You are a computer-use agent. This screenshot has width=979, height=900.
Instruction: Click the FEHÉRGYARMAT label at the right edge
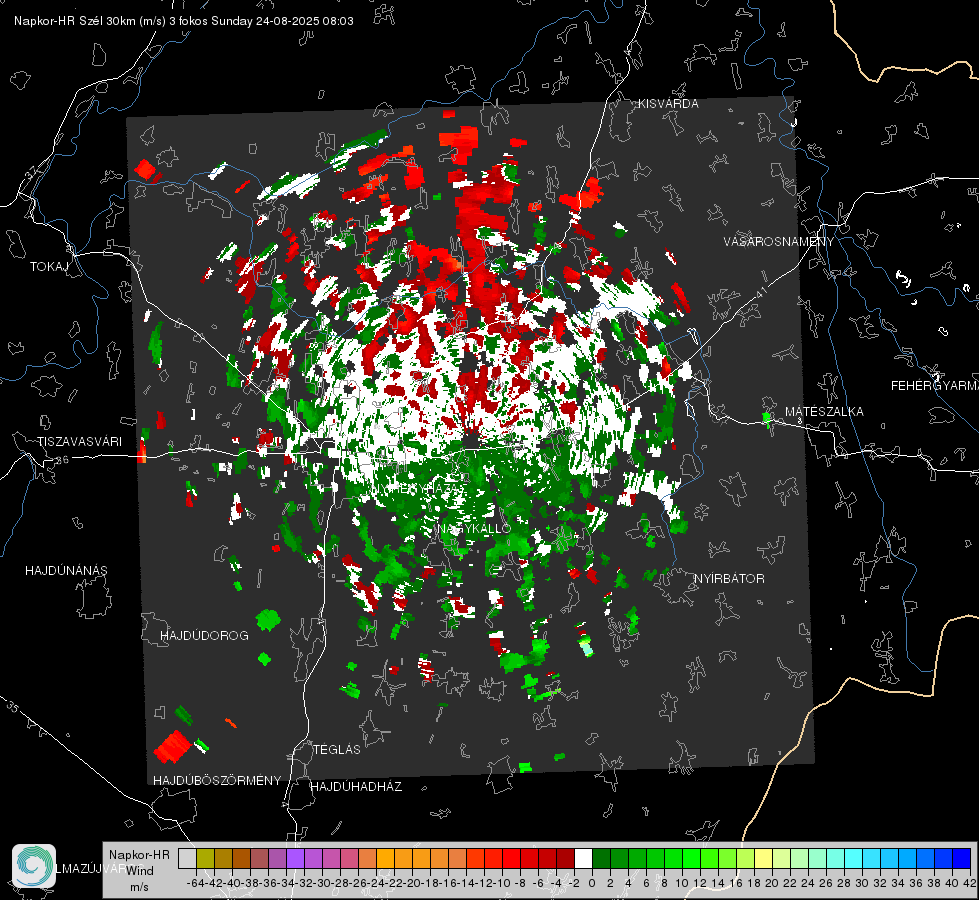(935, 386)
